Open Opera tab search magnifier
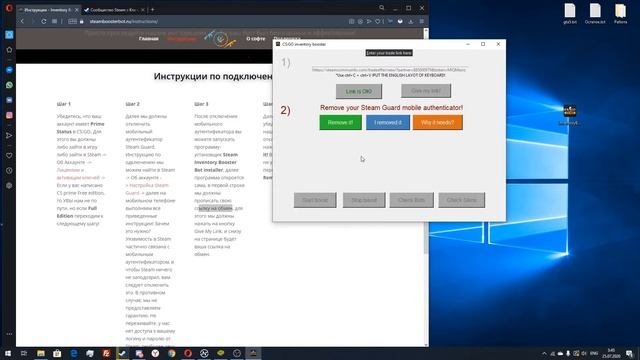This screenshot has height=360, width=640. point(382,8)
